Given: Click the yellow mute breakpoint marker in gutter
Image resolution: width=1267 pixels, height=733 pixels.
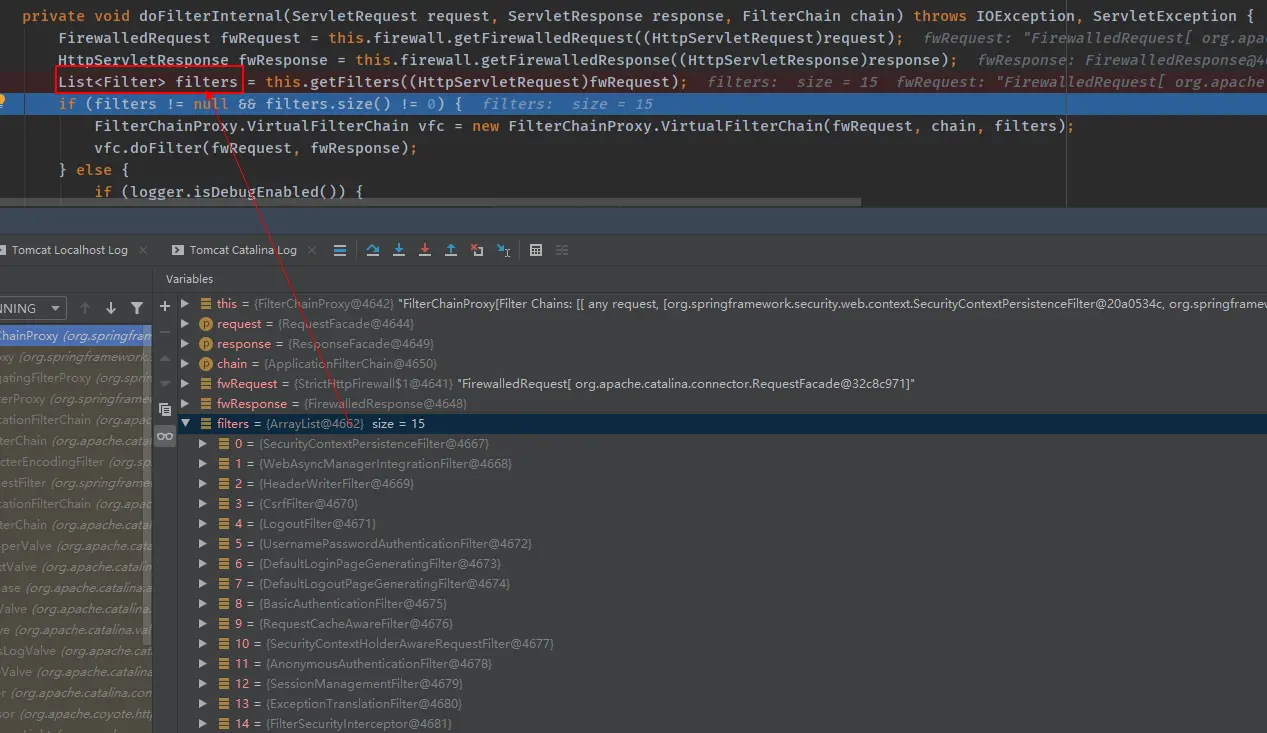Looking at the screenshot, I should (3, 101).
